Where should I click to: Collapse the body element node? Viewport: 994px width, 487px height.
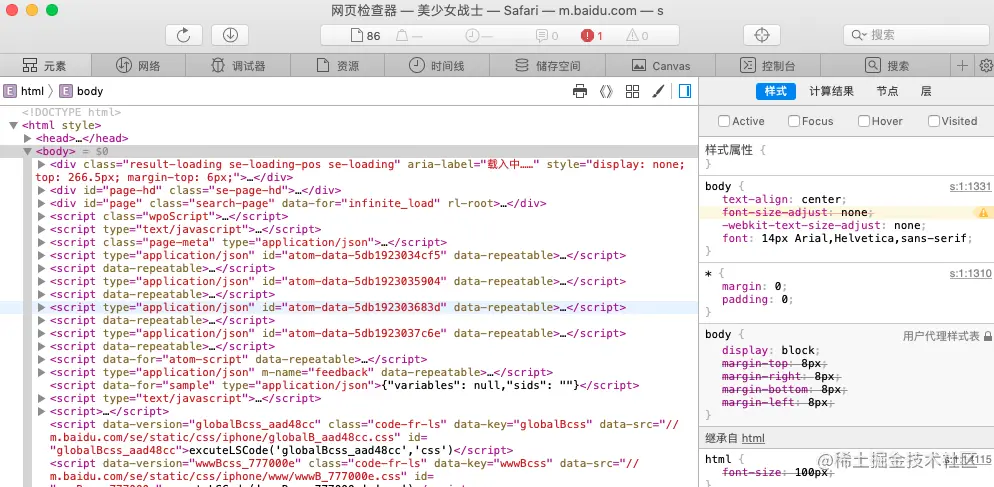[27, 152]
